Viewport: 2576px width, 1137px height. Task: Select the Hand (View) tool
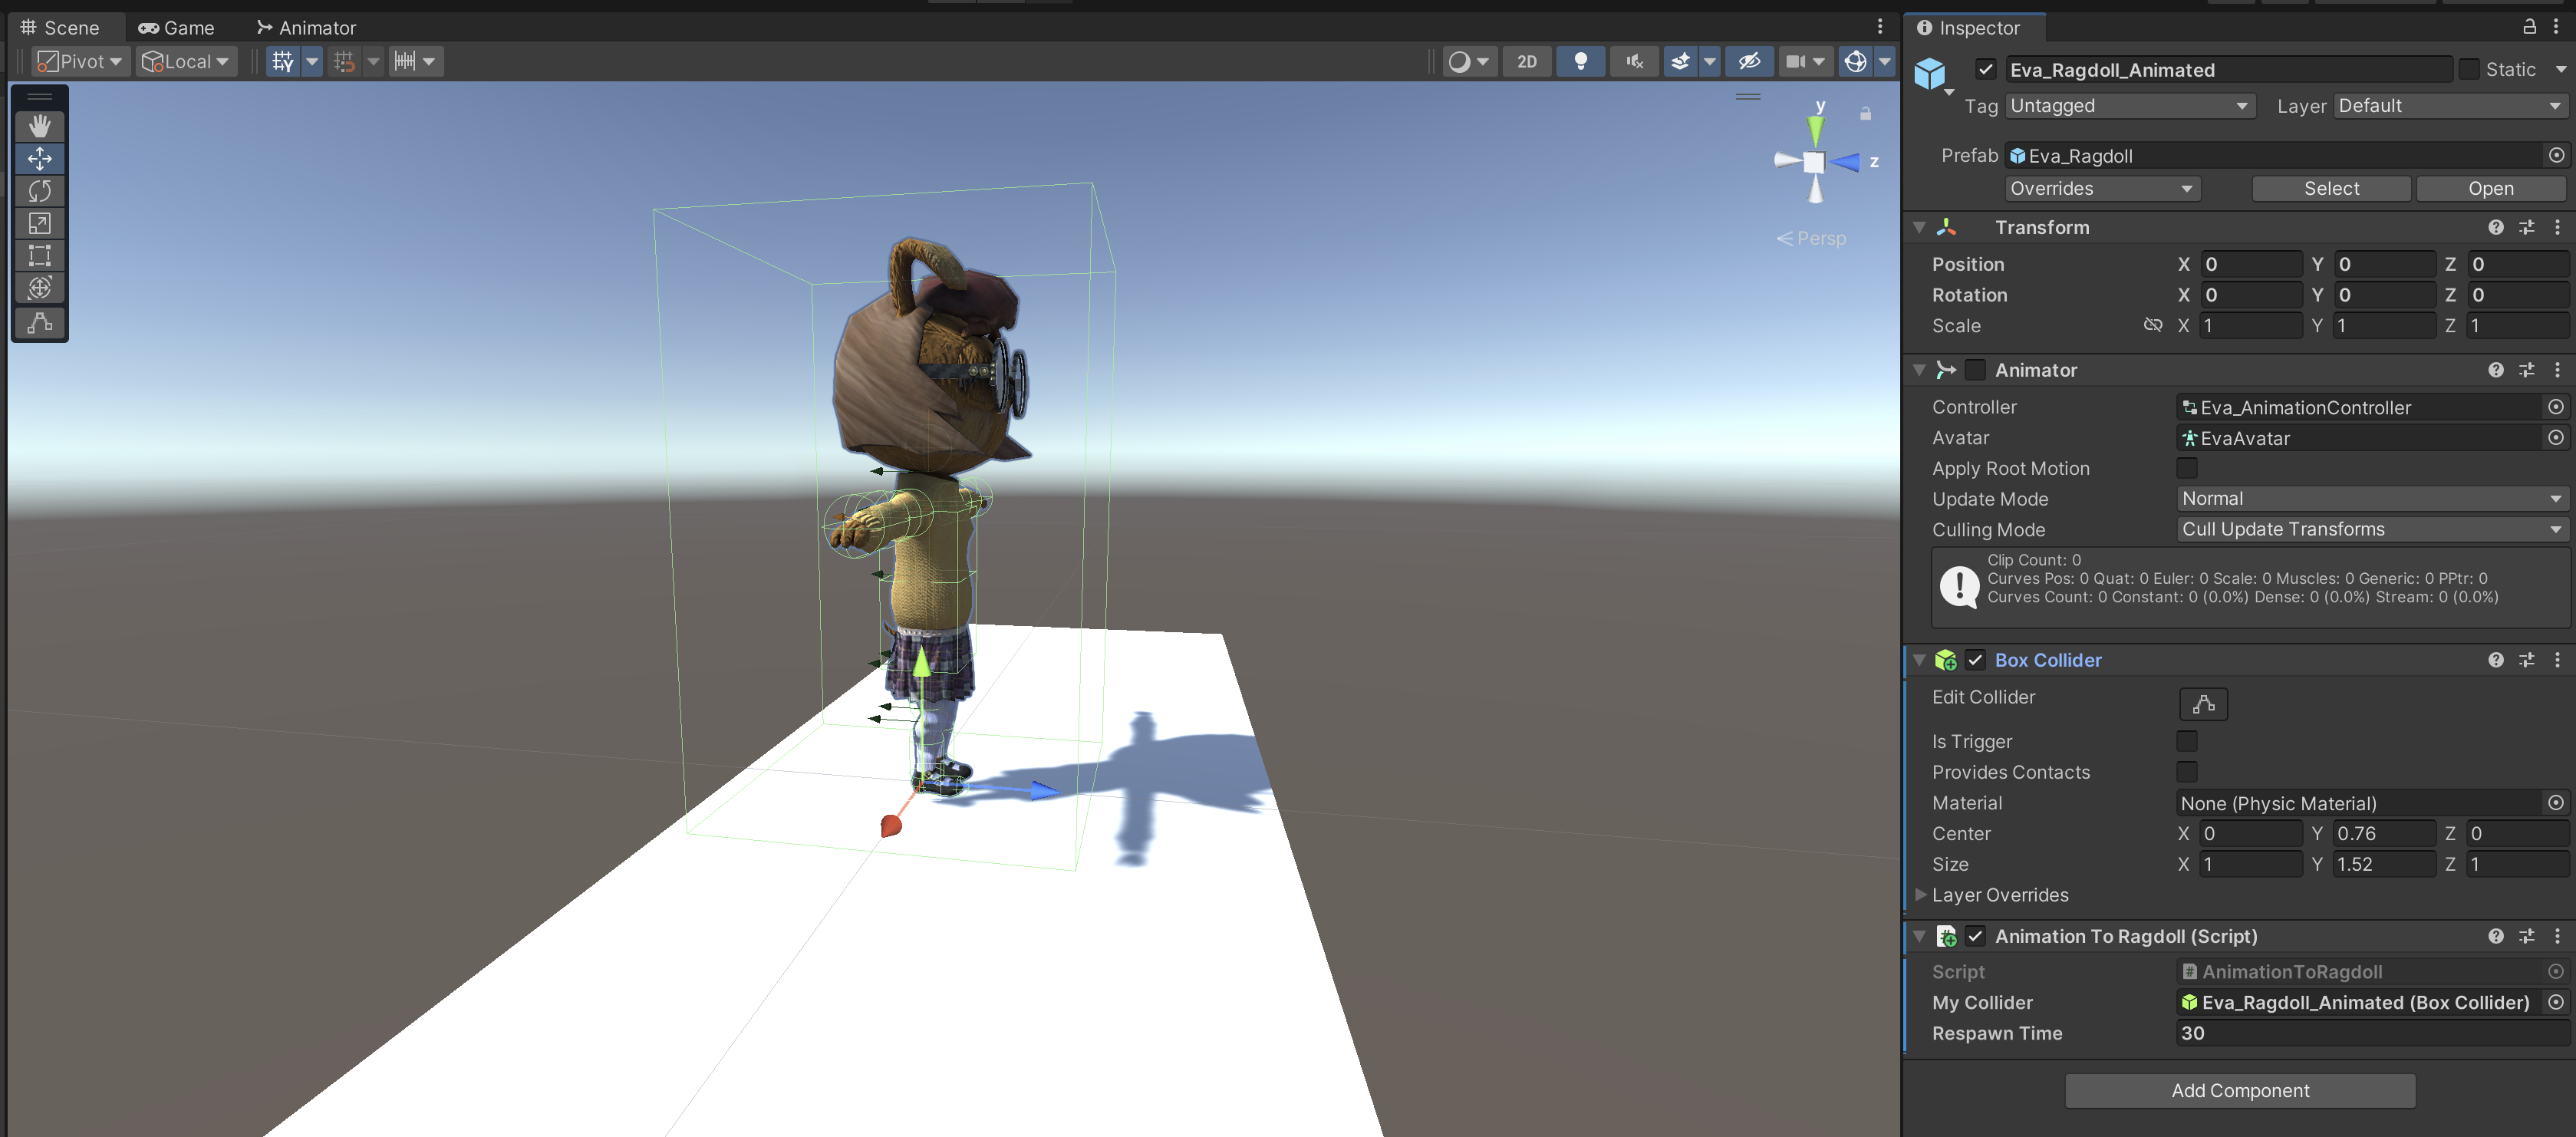[40, 126]
